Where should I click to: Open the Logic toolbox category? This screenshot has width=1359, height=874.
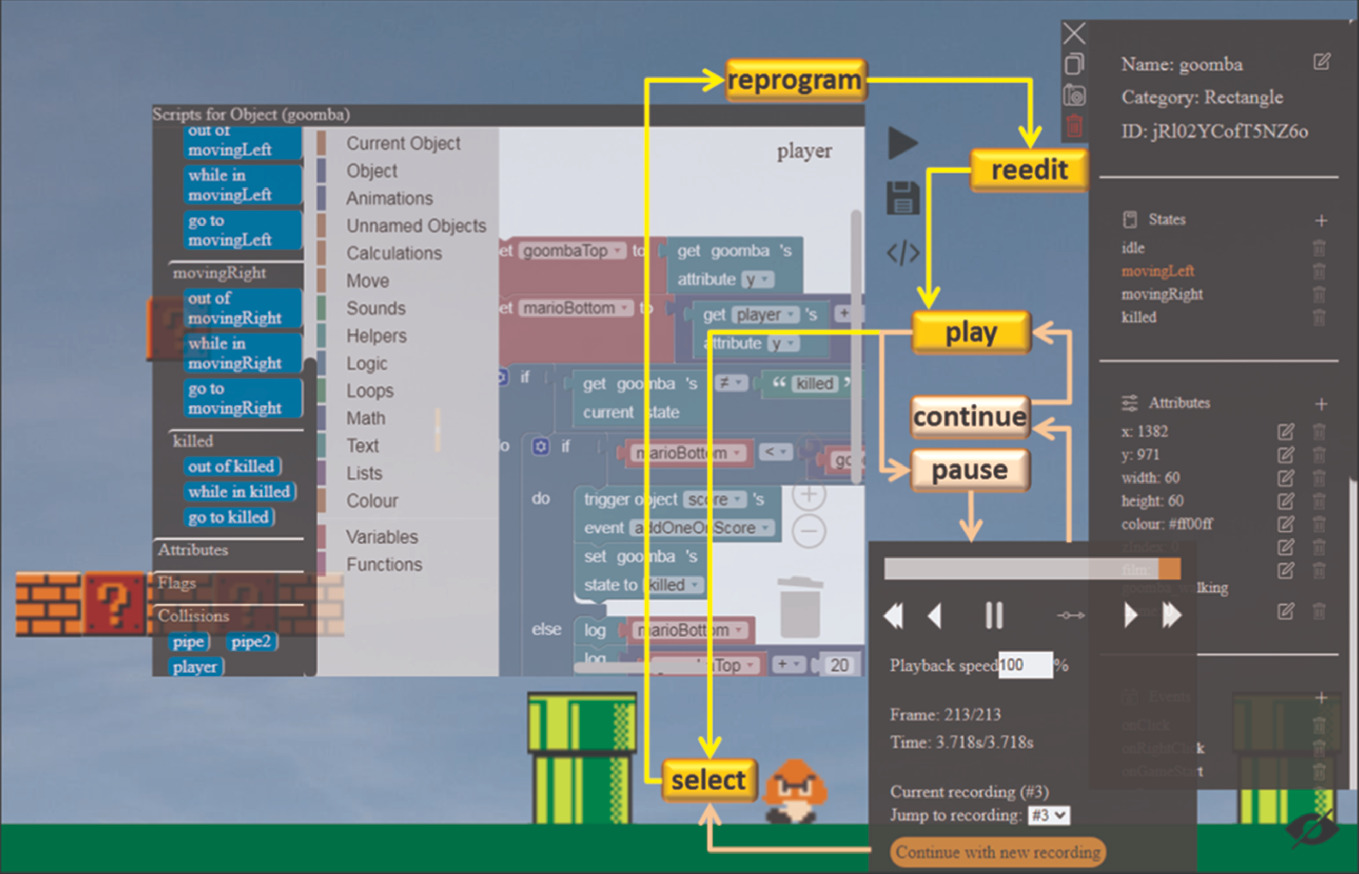click(x=367, y=364)
